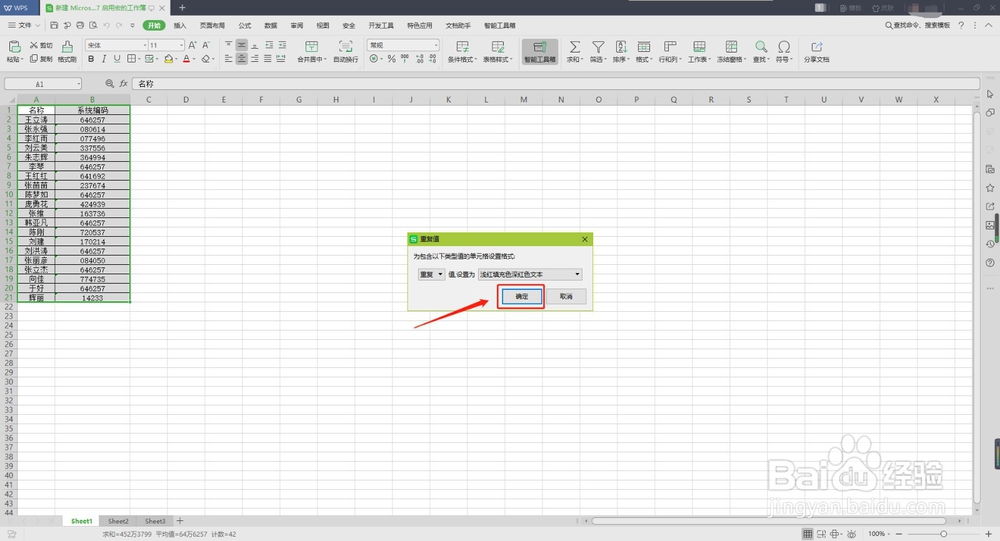Toggle underline formatting
The image size is (1000, 541).
tap(117, 59)
